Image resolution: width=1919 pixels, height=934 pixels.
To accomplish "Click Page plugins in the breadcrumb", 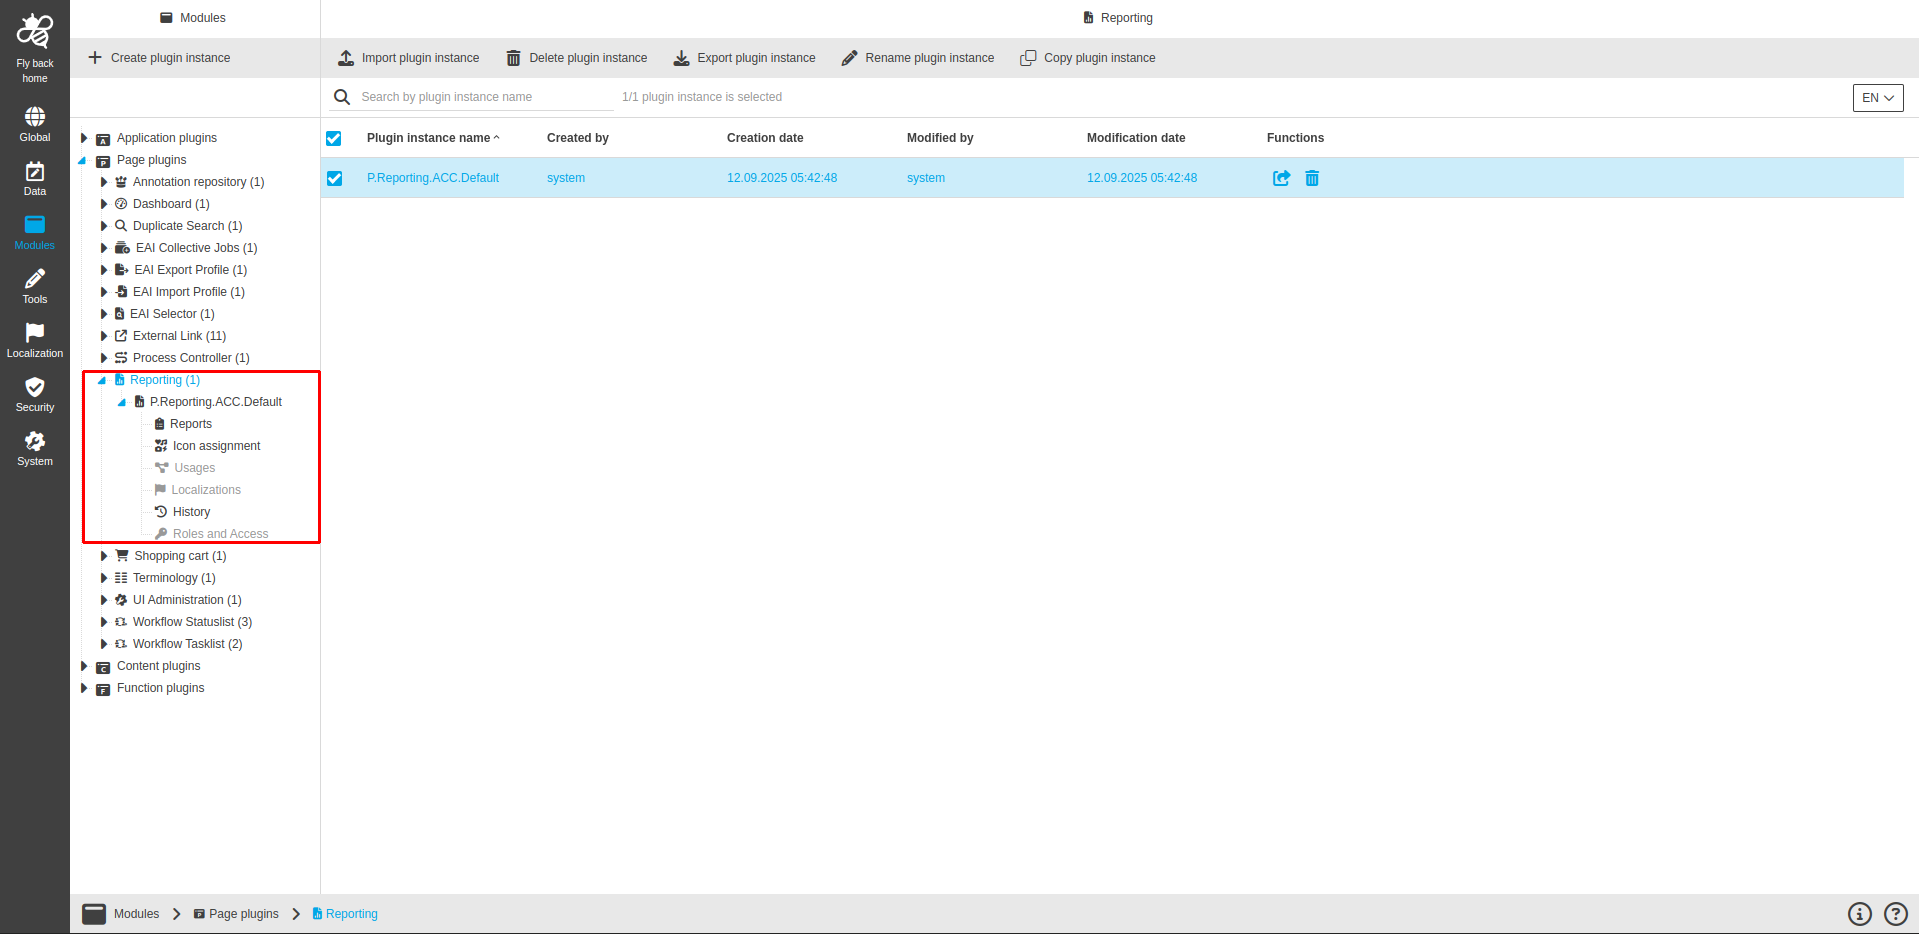I will (244, 913).
